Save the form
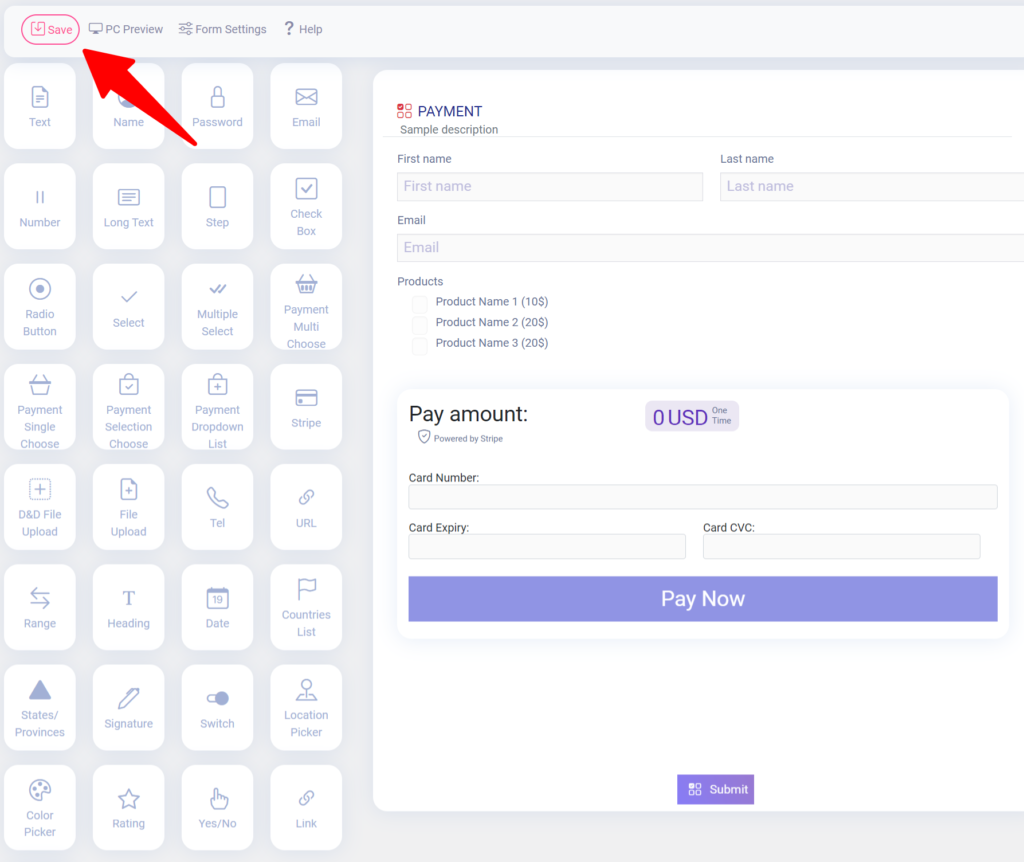Screen dimensions: 1024x862 (51, 29)
